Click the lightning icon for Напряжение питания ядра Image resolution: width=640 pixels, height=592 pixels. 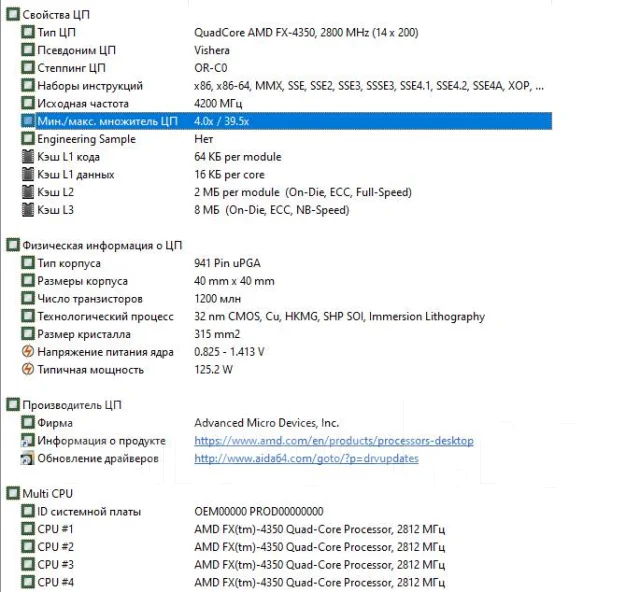(28, 352)
